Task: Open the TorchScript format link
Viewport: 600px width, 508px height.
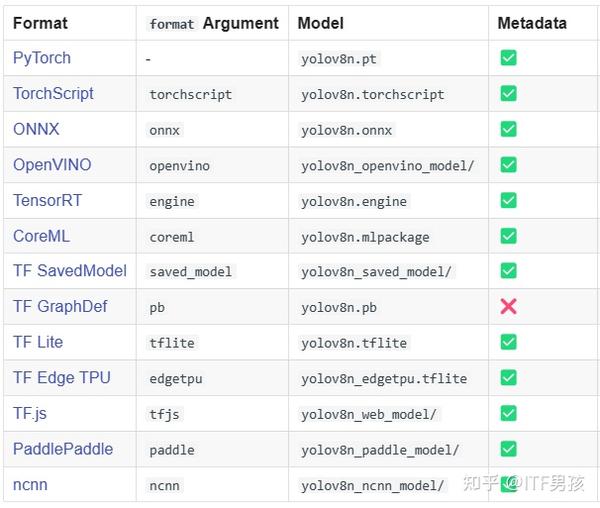Action: pyautogui.click(x=53, y=94)
